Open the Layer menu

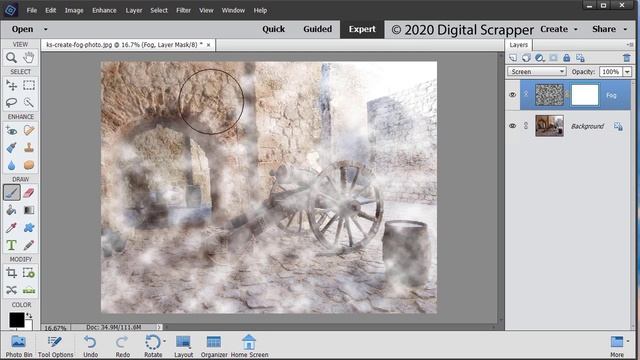(133, 10)
